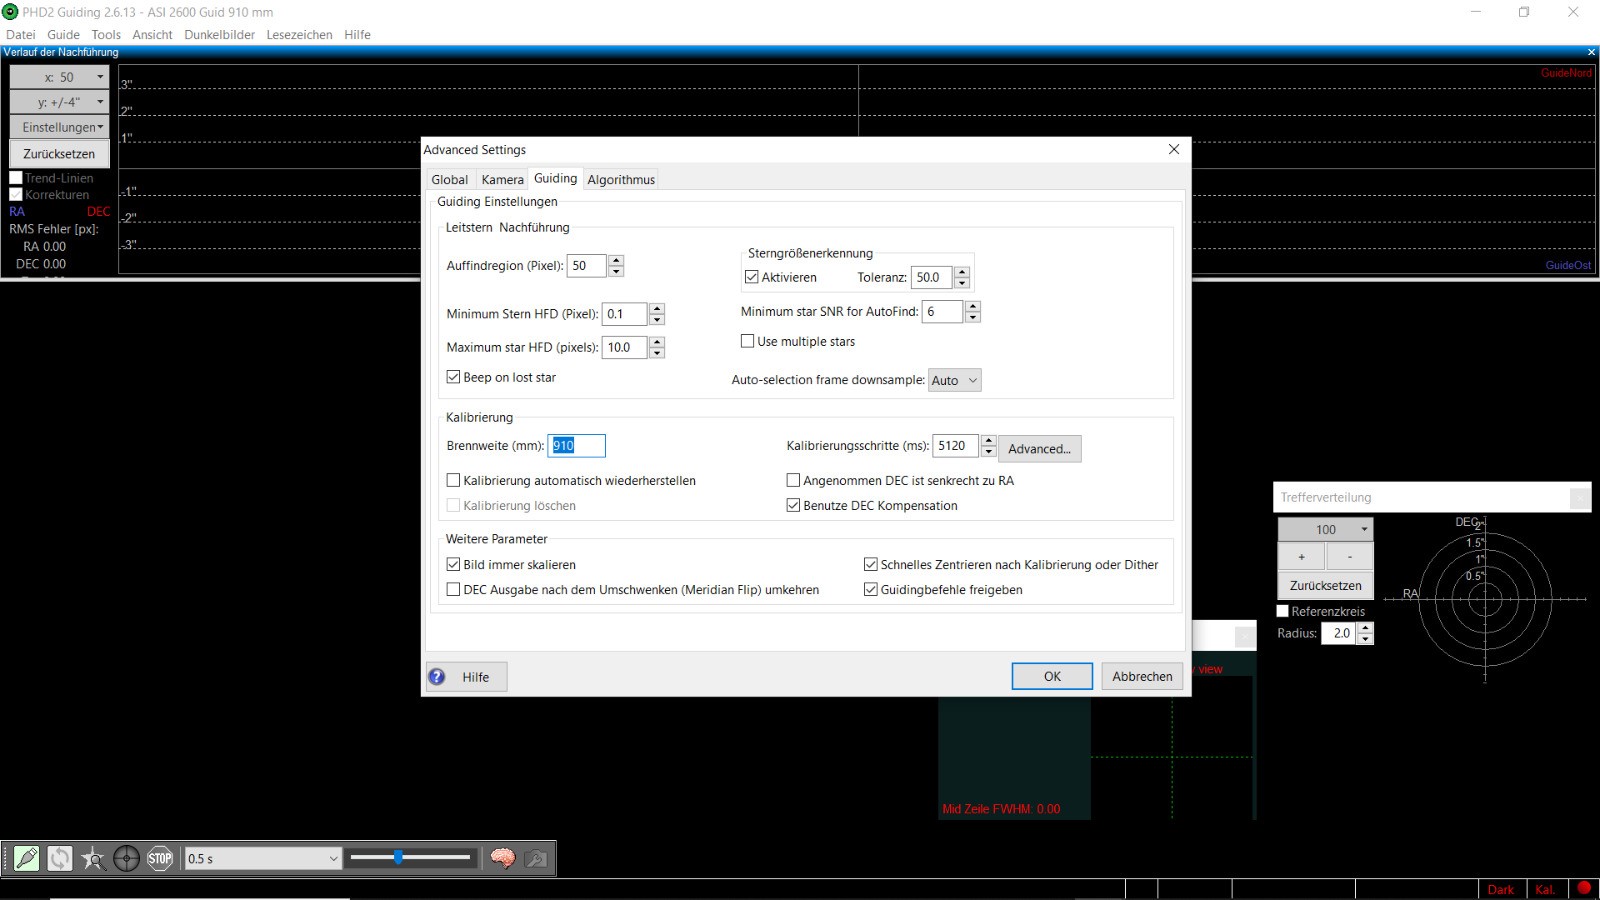Enable Korrekturen checkbox in graph panel
Viewport: 1600px width, 900px height.
coord(16,195)
